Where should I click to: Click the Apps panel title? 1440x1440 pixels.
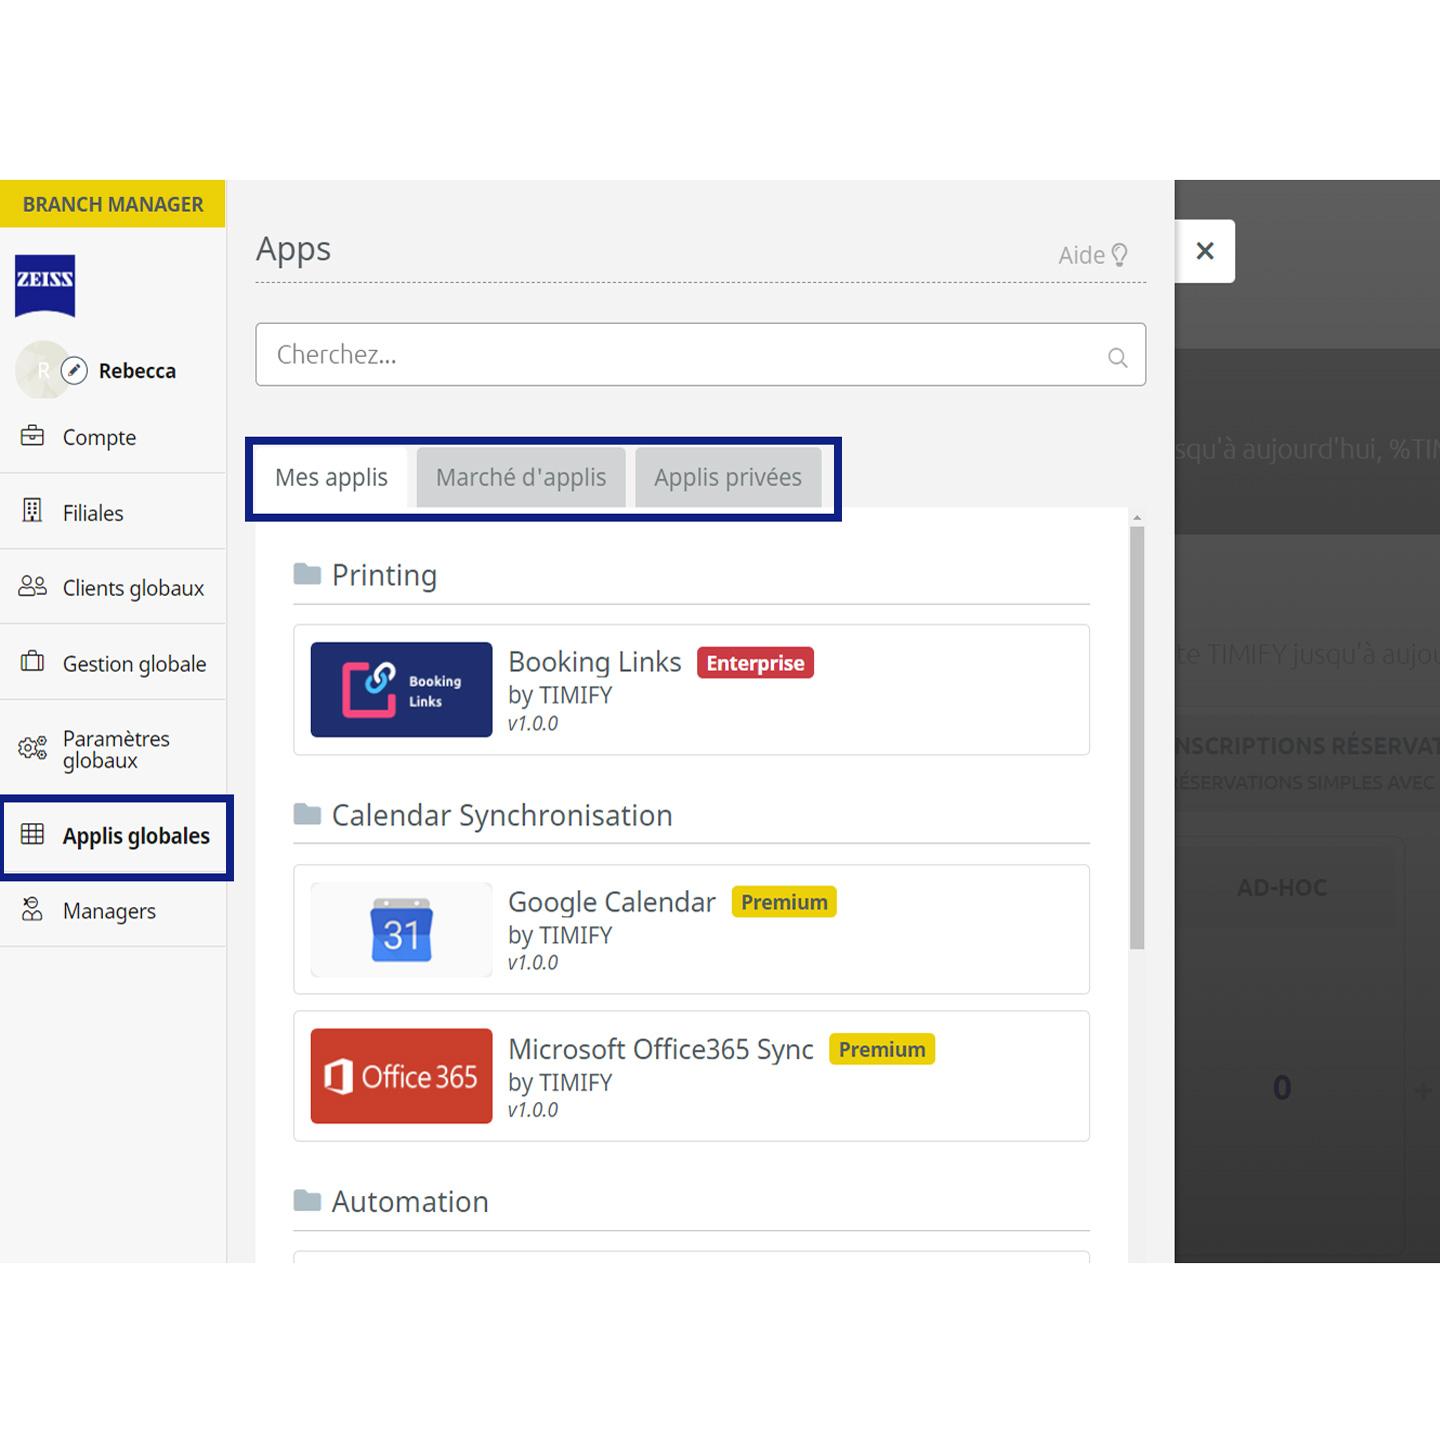(x=293, y=249)
